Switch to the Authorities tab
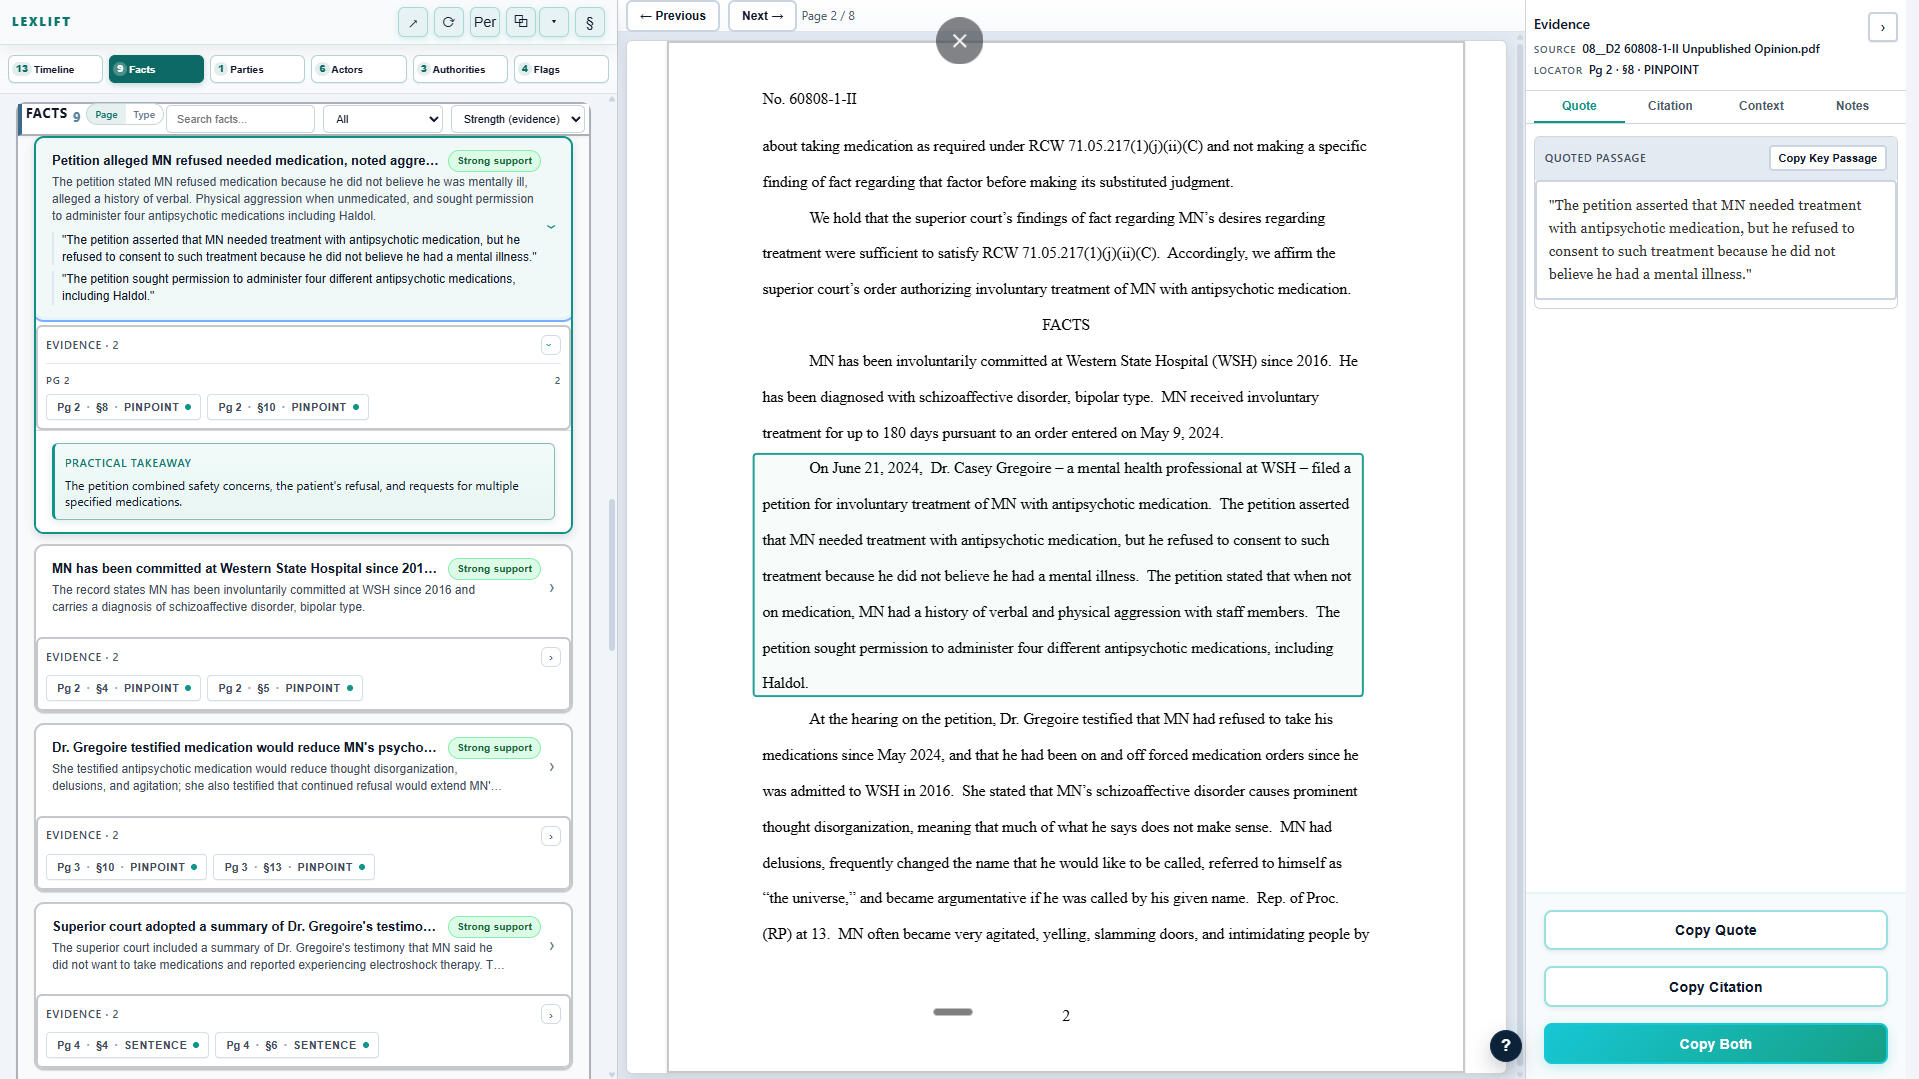 click(459, 69)
